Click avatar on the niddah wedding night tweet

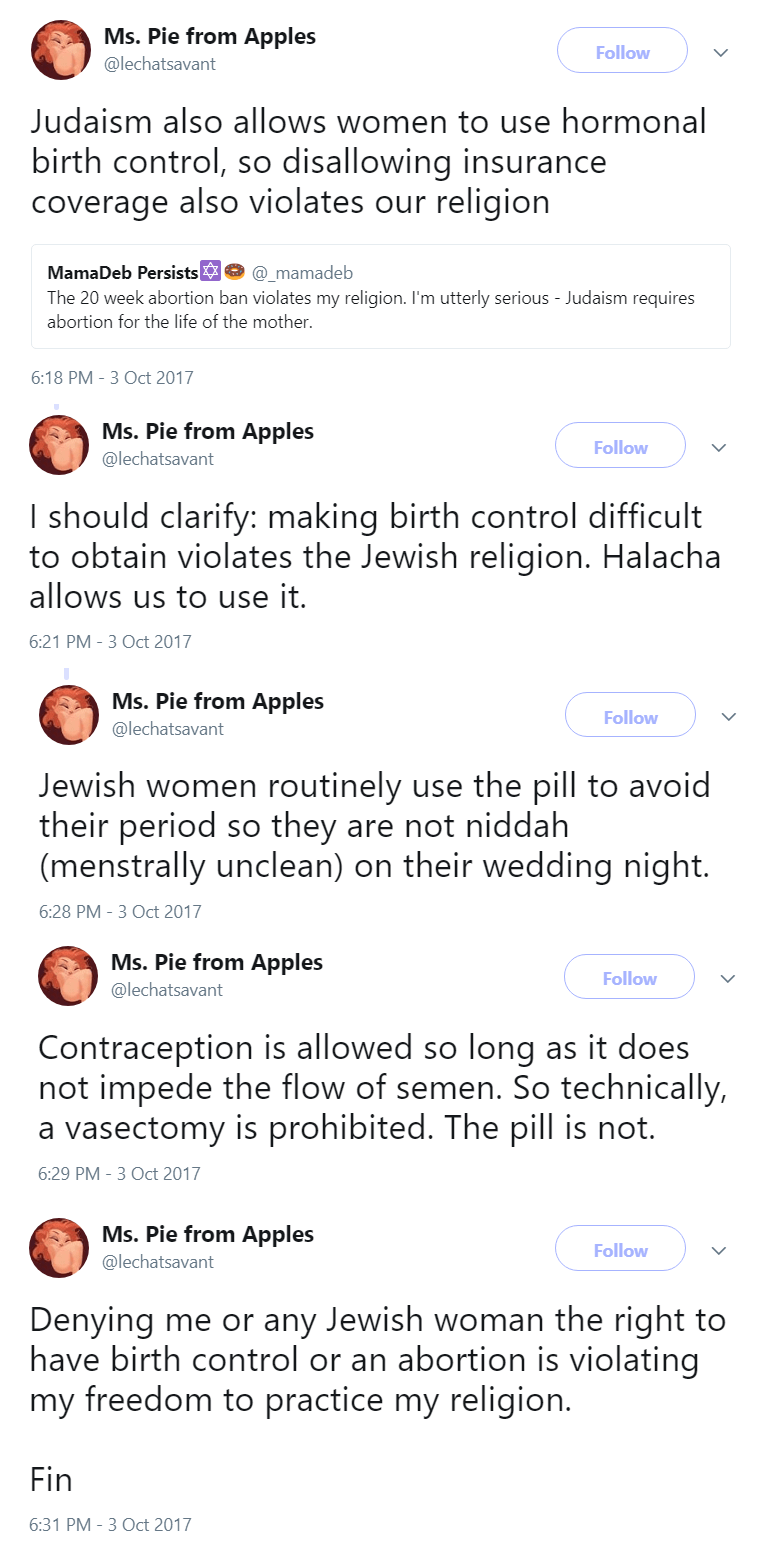click(69, 714)
